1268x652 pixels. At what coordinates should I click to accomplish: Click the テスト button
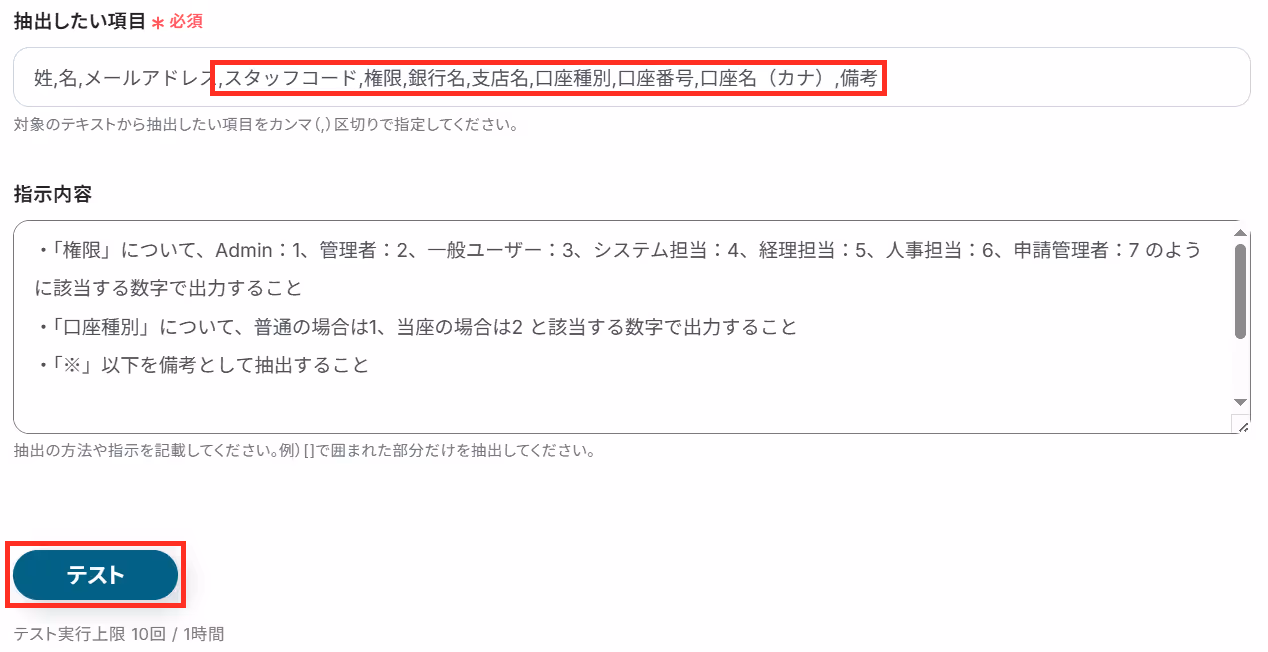[95, 575]
